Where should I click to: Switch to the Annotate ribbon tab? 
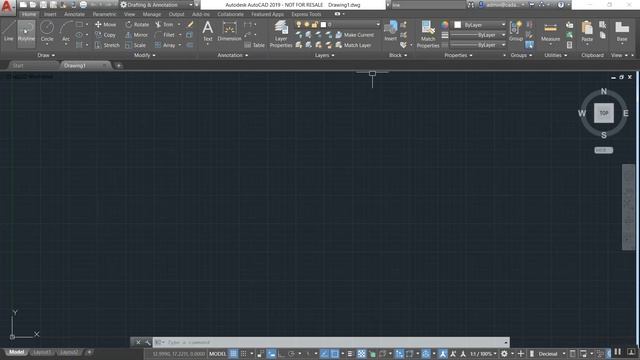tap(74, 14)
